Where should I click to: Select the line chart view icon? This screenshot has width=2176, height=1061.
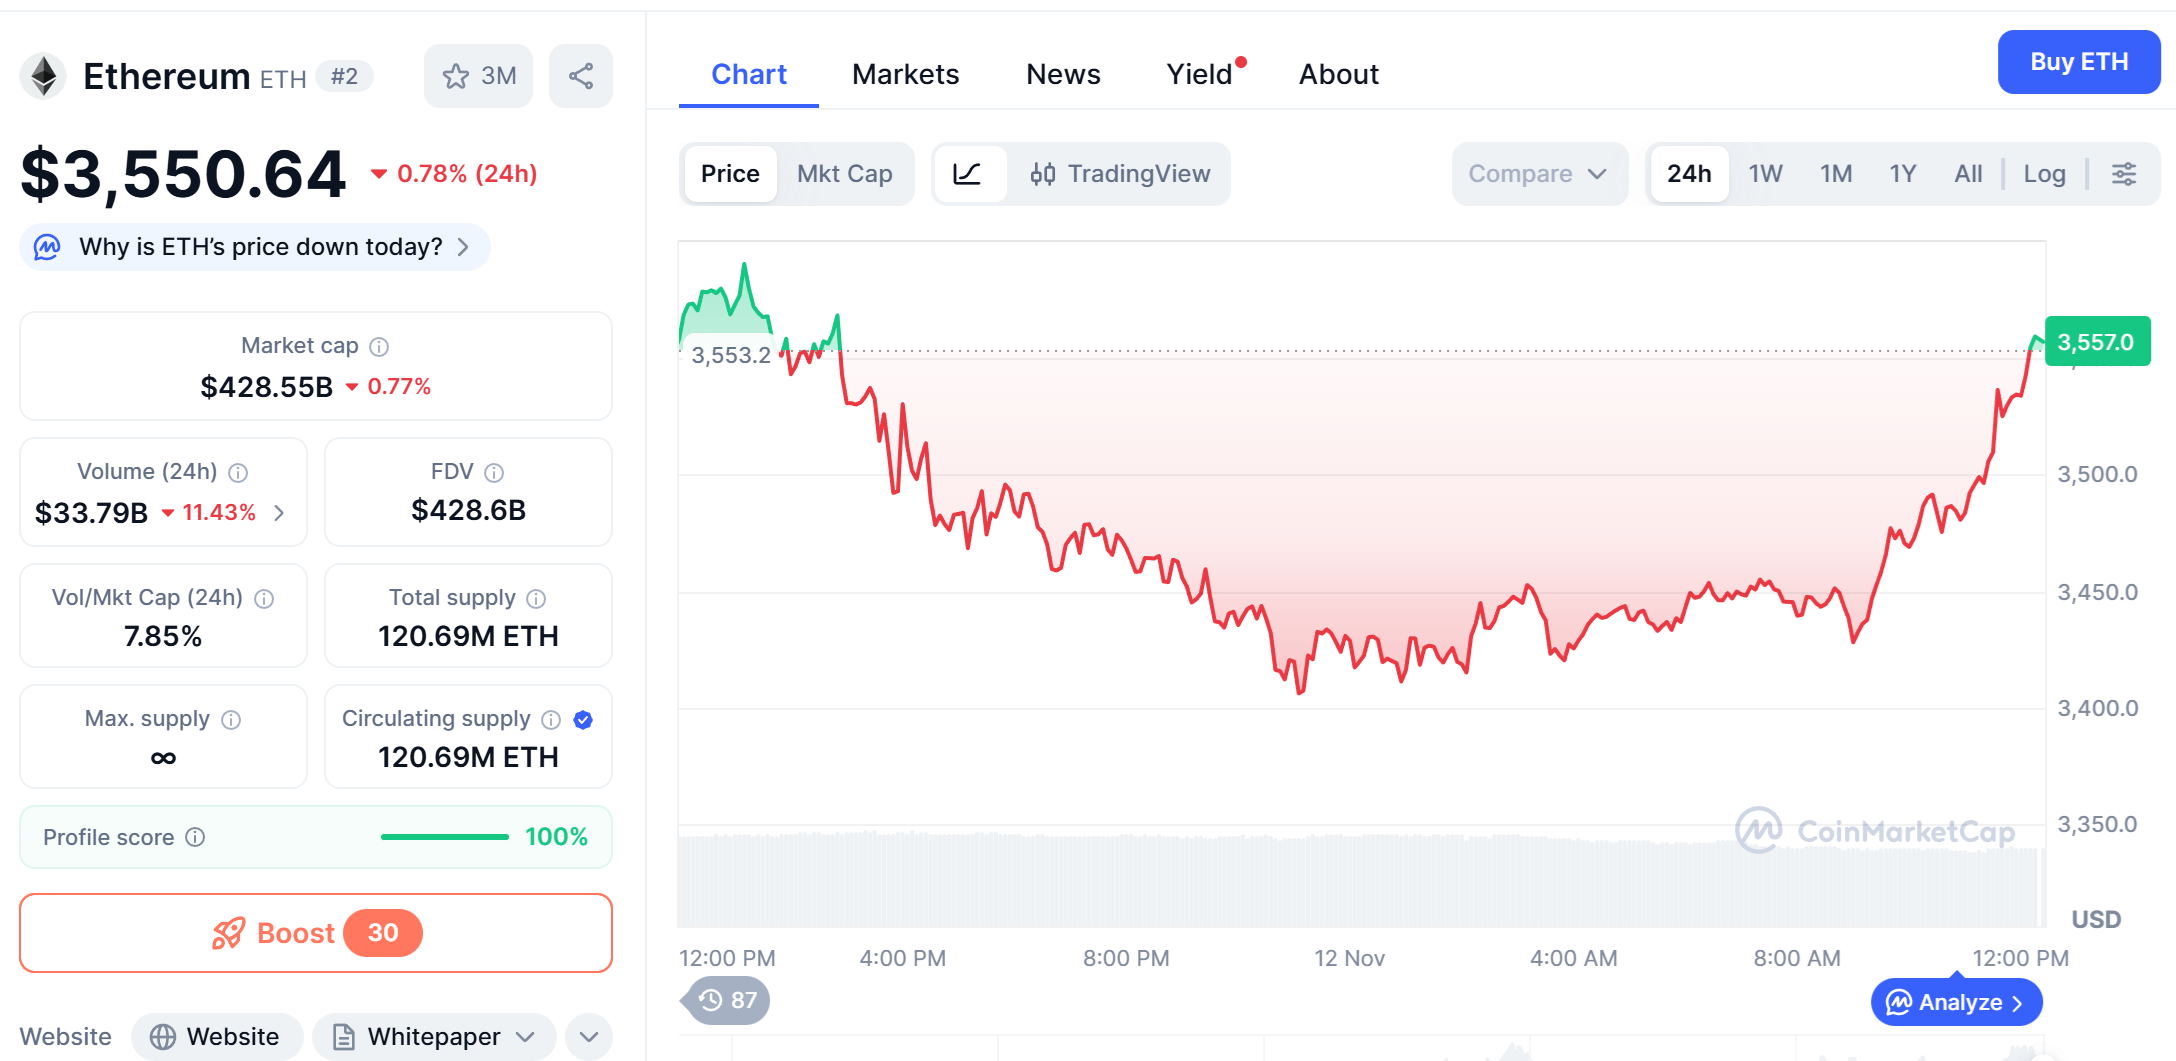point(967,174)
